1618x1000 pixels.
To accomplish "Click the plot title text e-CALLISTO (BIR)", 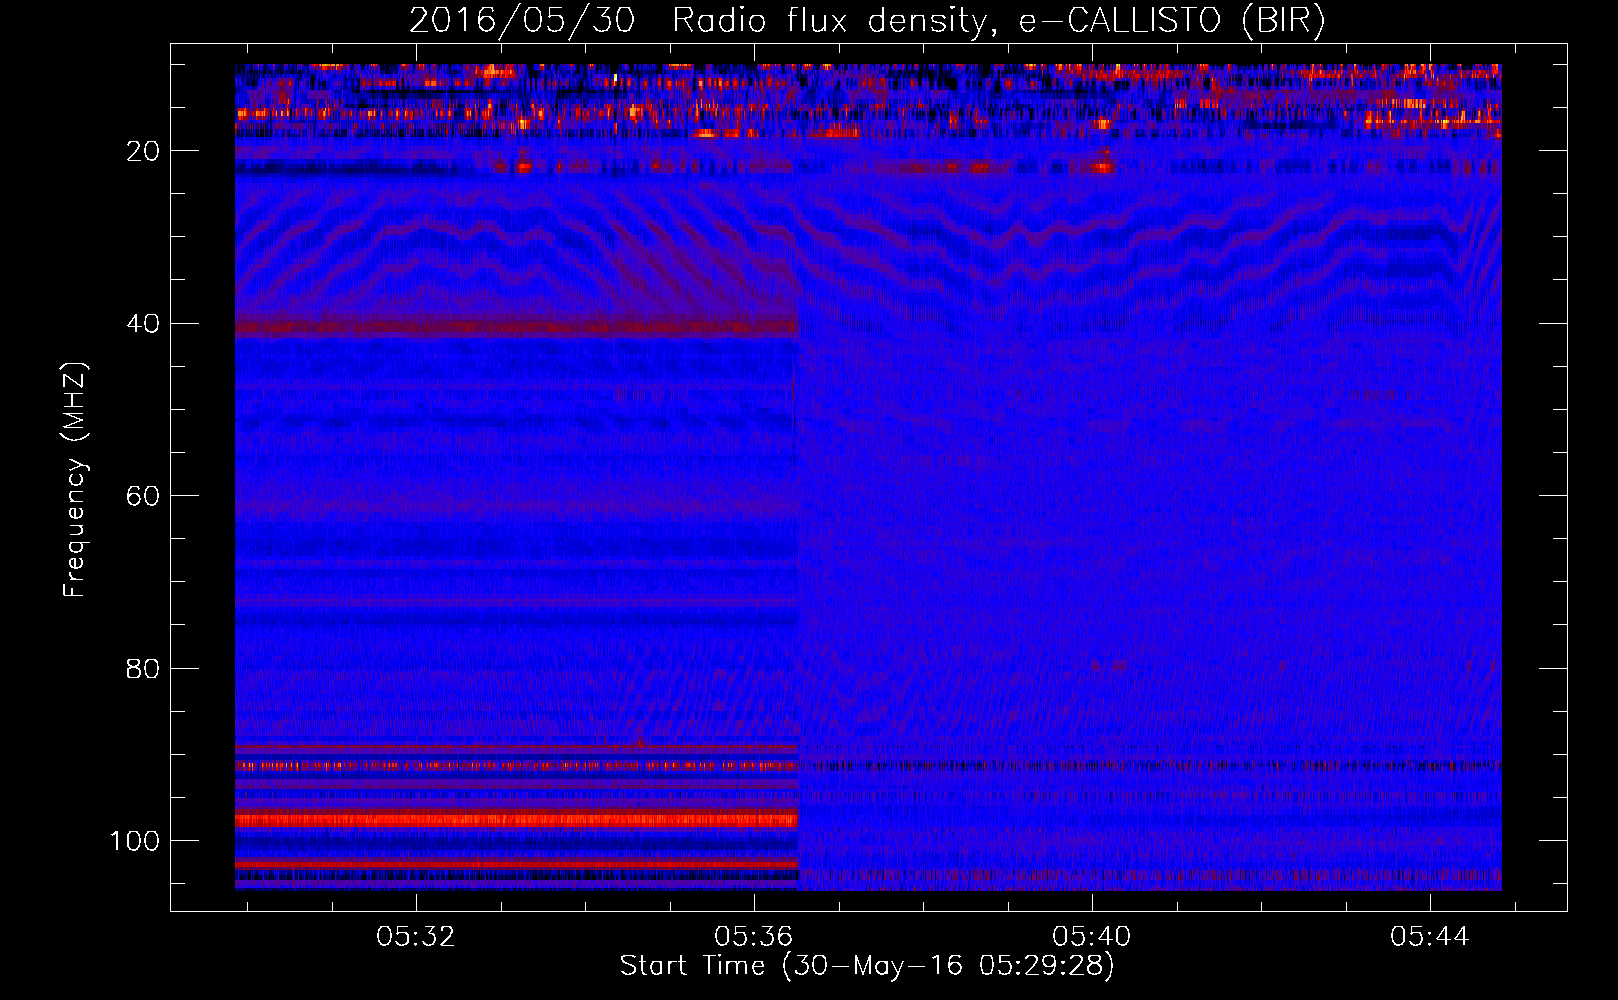I will pyautogui.click(x=1172, y=21).
